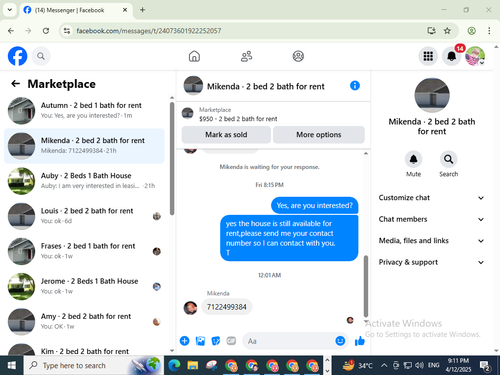Open Frases - 2 bed 1 bath conversation
The height and width of the screenshot is (375, 500).
click(x=84, y=251)
